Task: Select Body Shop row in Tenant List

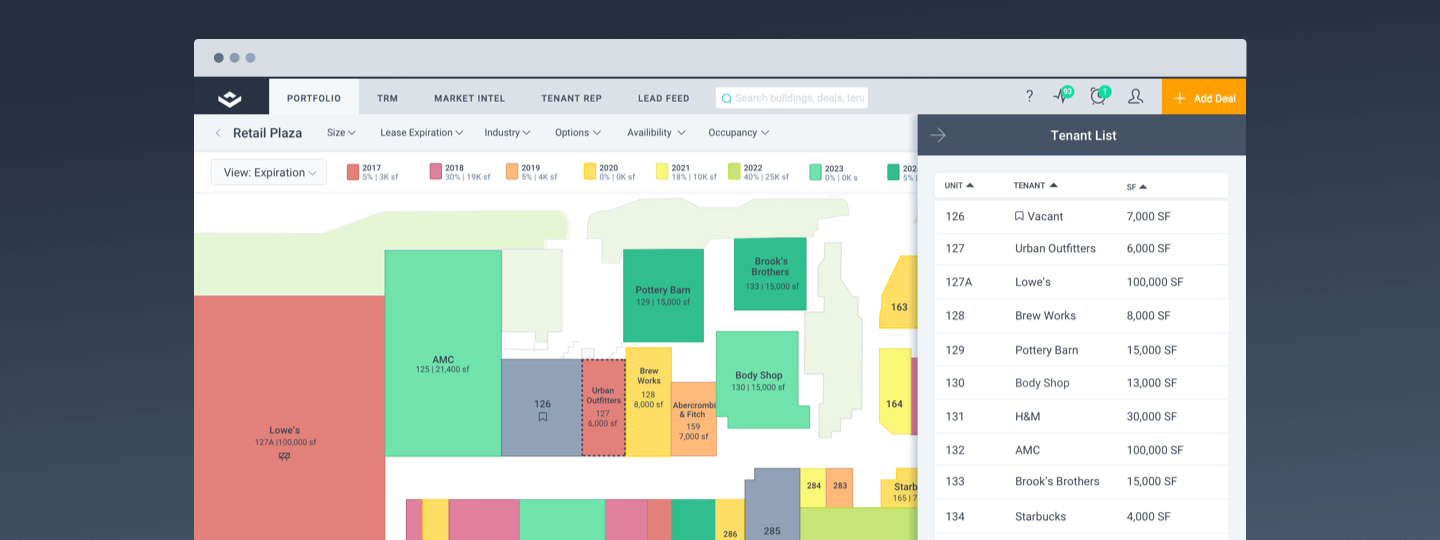Action: pos(1081,383)
